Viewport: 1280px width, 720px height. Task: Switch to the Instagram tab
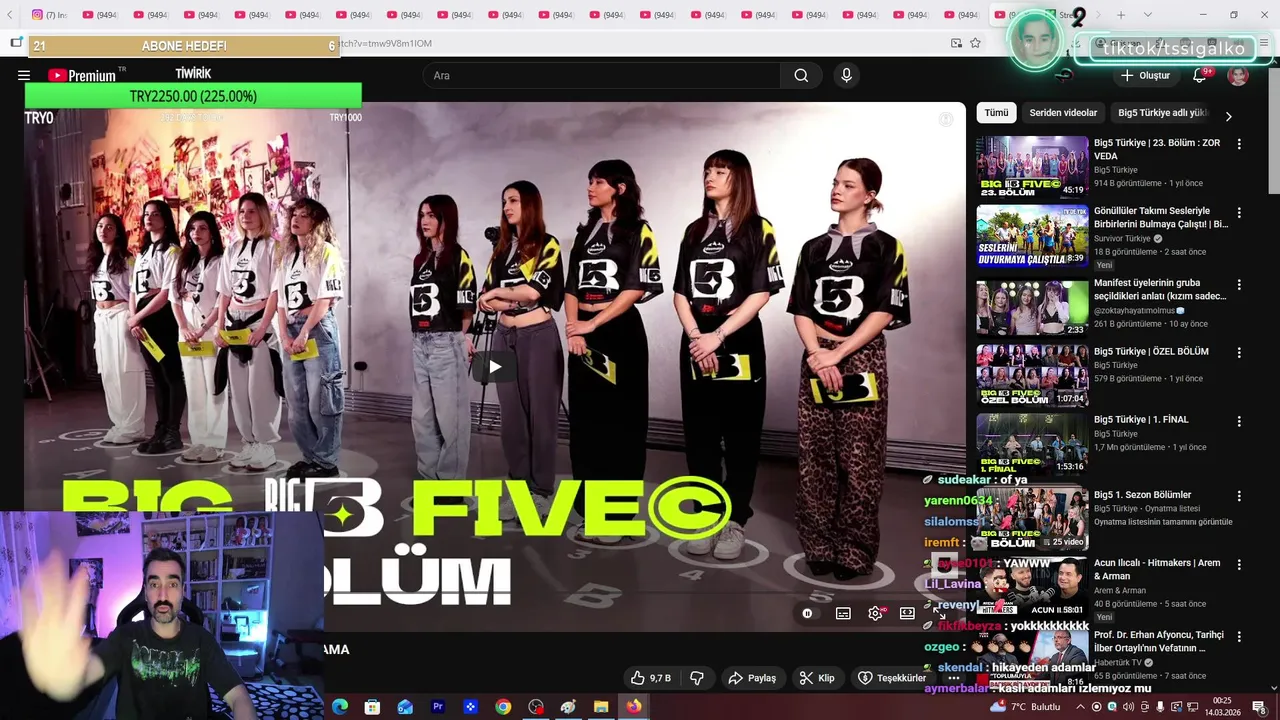point(49,15)
